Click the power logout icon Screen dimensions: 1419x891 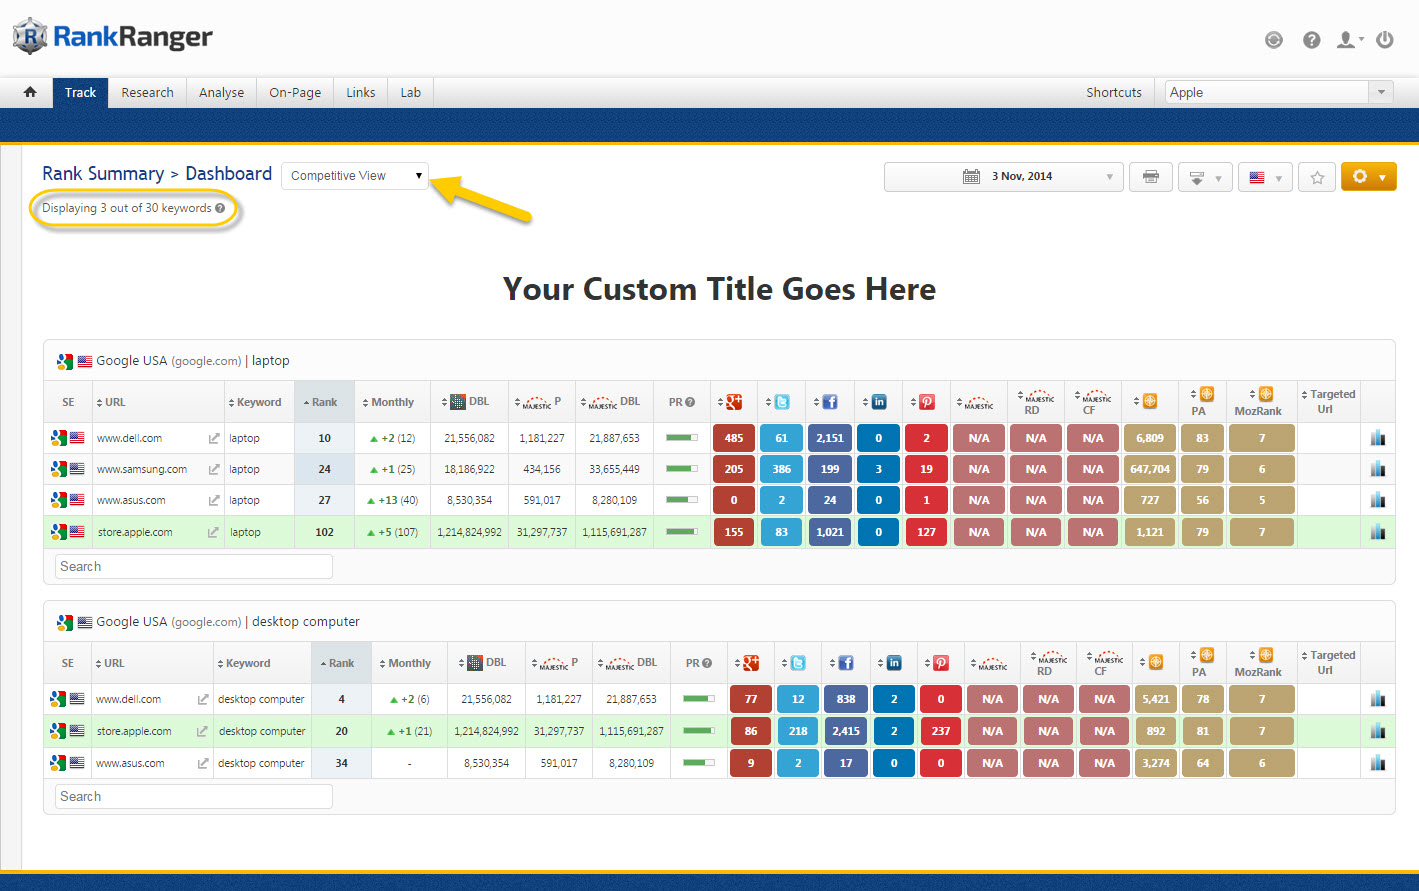click(1385, 40)
